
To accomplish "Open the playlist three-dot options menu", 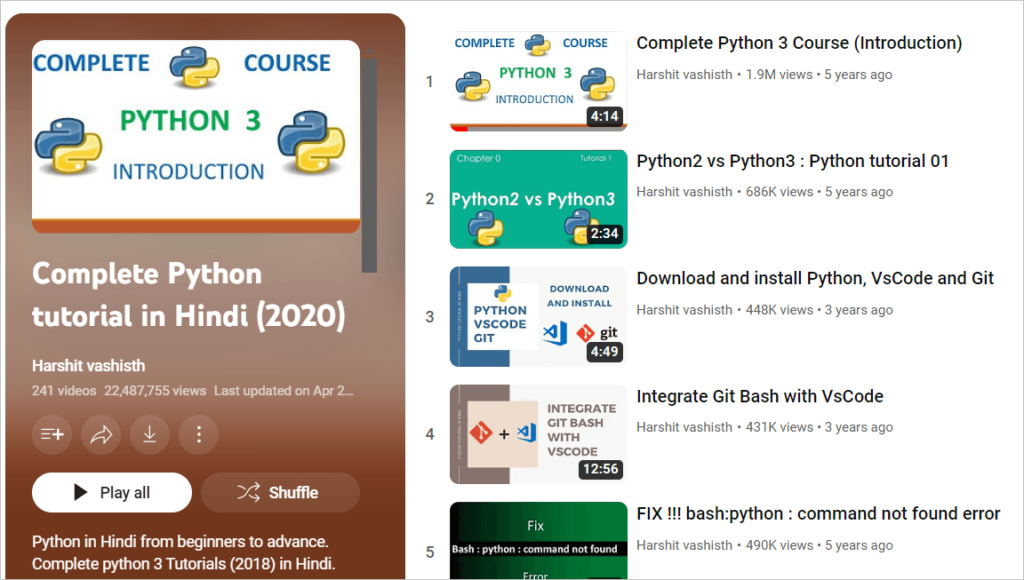I will [198, 434].
